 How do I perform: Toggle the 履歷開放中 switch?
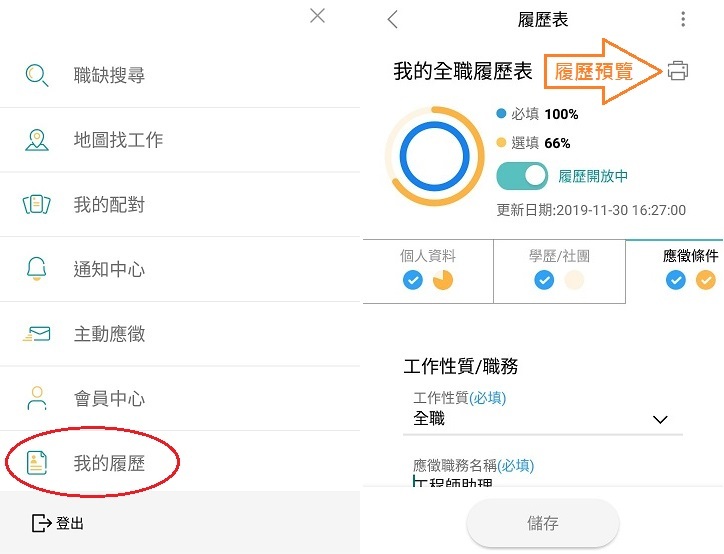(522, 176)
